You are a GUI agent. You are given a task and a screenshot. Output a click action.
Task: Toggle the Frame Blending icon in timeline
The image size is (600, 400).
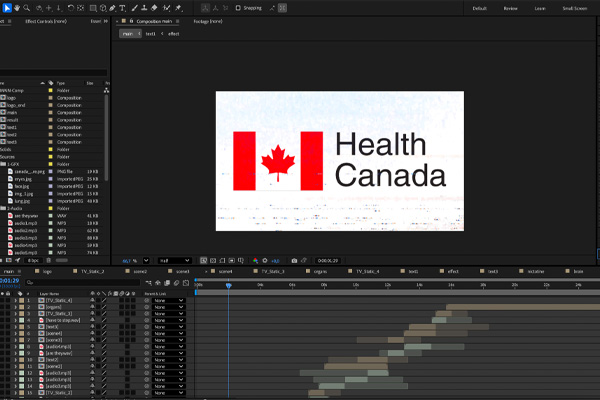pos(167,283)
